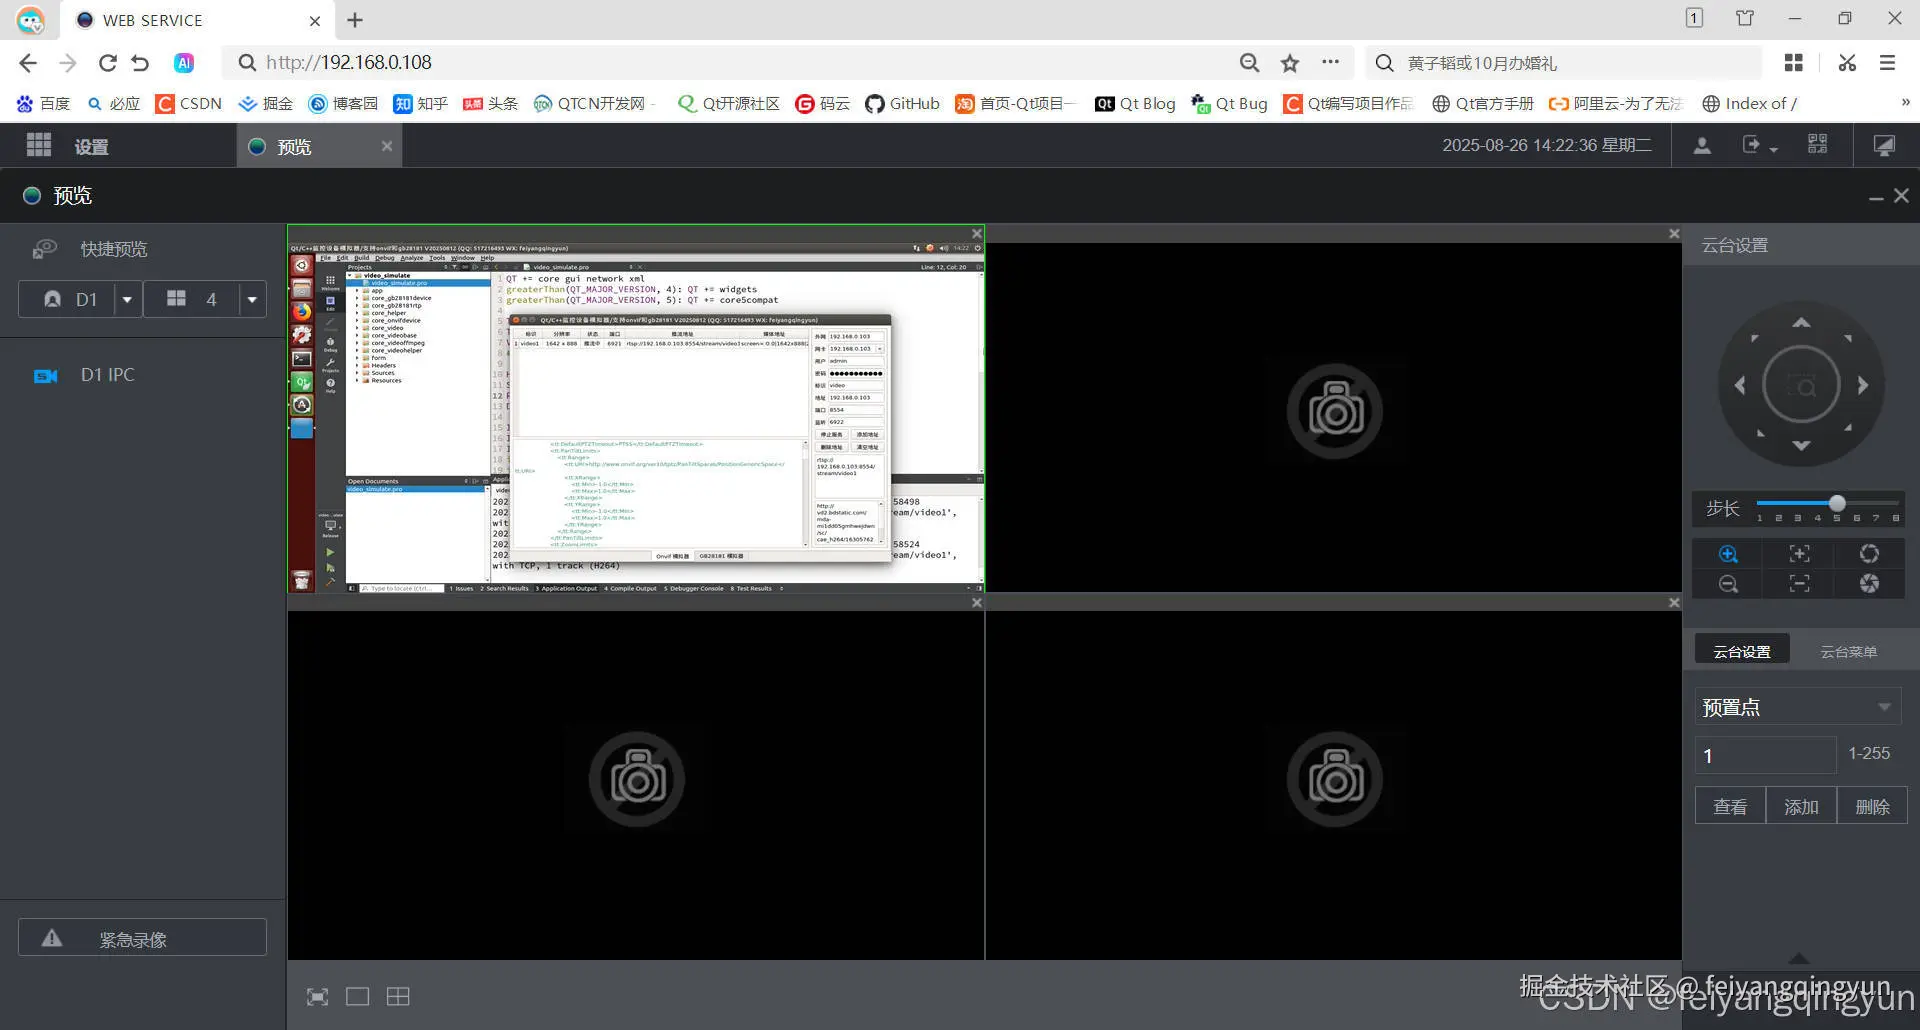
Task: Open the 百度 bookmark
Action: (43, 103)
